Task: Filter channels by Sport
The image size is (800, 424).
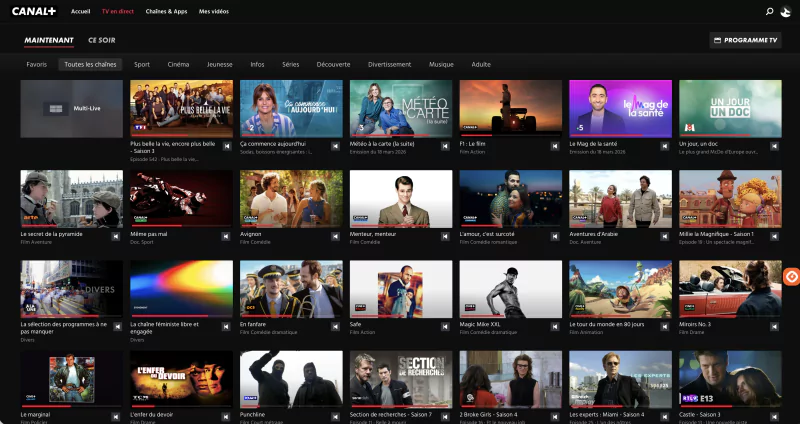Action: pos(142,64)
